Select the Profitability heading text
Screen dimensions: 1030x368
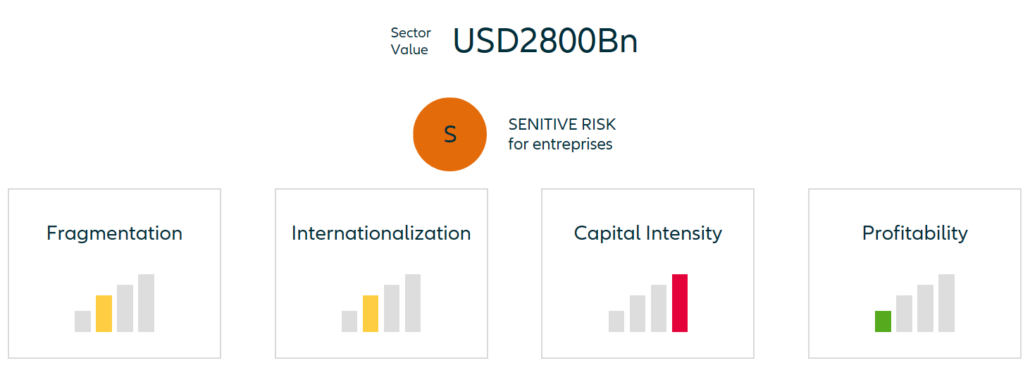[914, 233]
